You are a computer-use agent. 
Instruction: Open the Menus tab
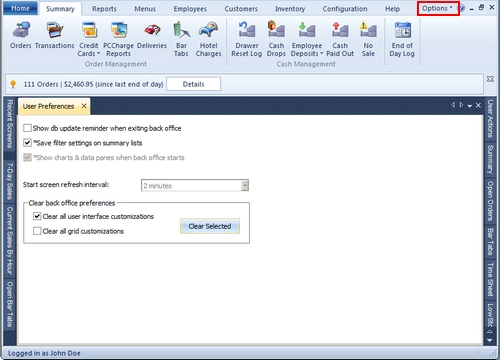pos(145,9)
